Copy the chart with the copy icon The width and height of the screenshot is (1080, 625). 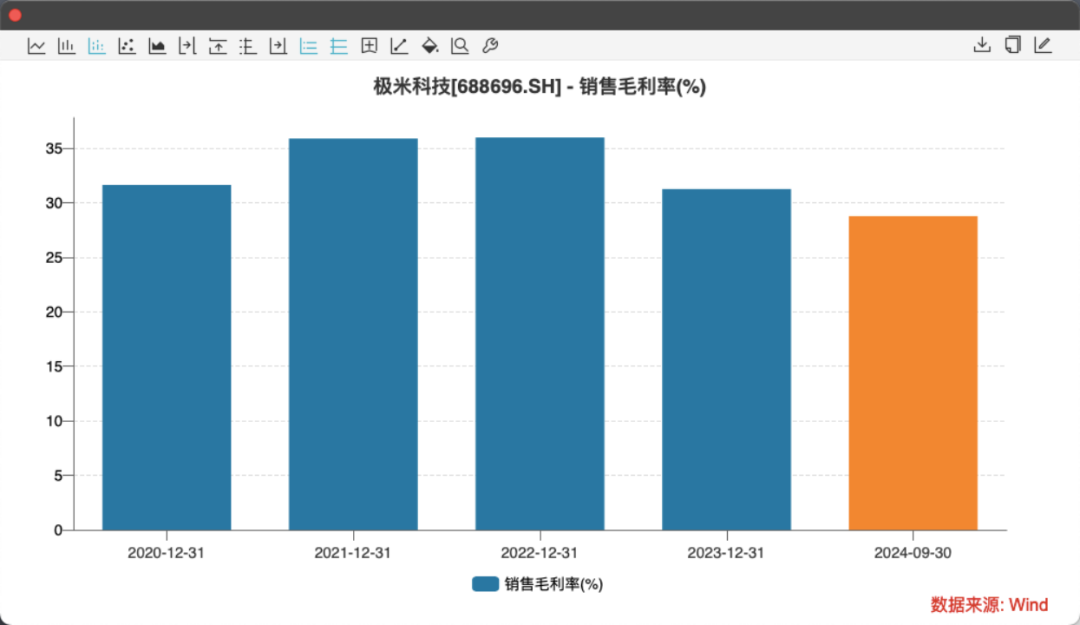1012,45
